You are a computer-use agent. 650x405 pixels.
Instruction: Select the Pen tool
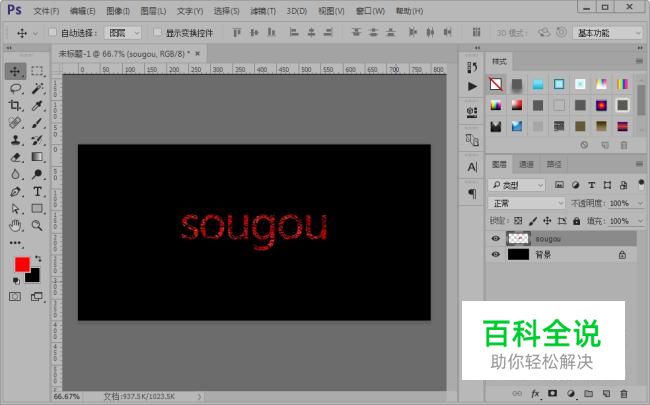[15, 192]
